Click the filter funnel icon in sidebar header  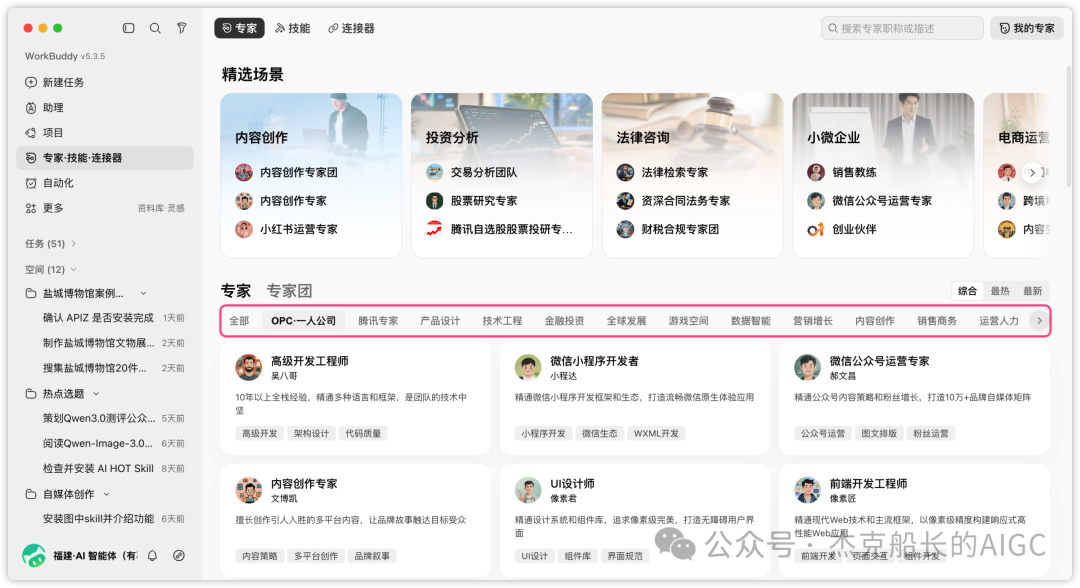pyautogui.click(x=181, y=28)
